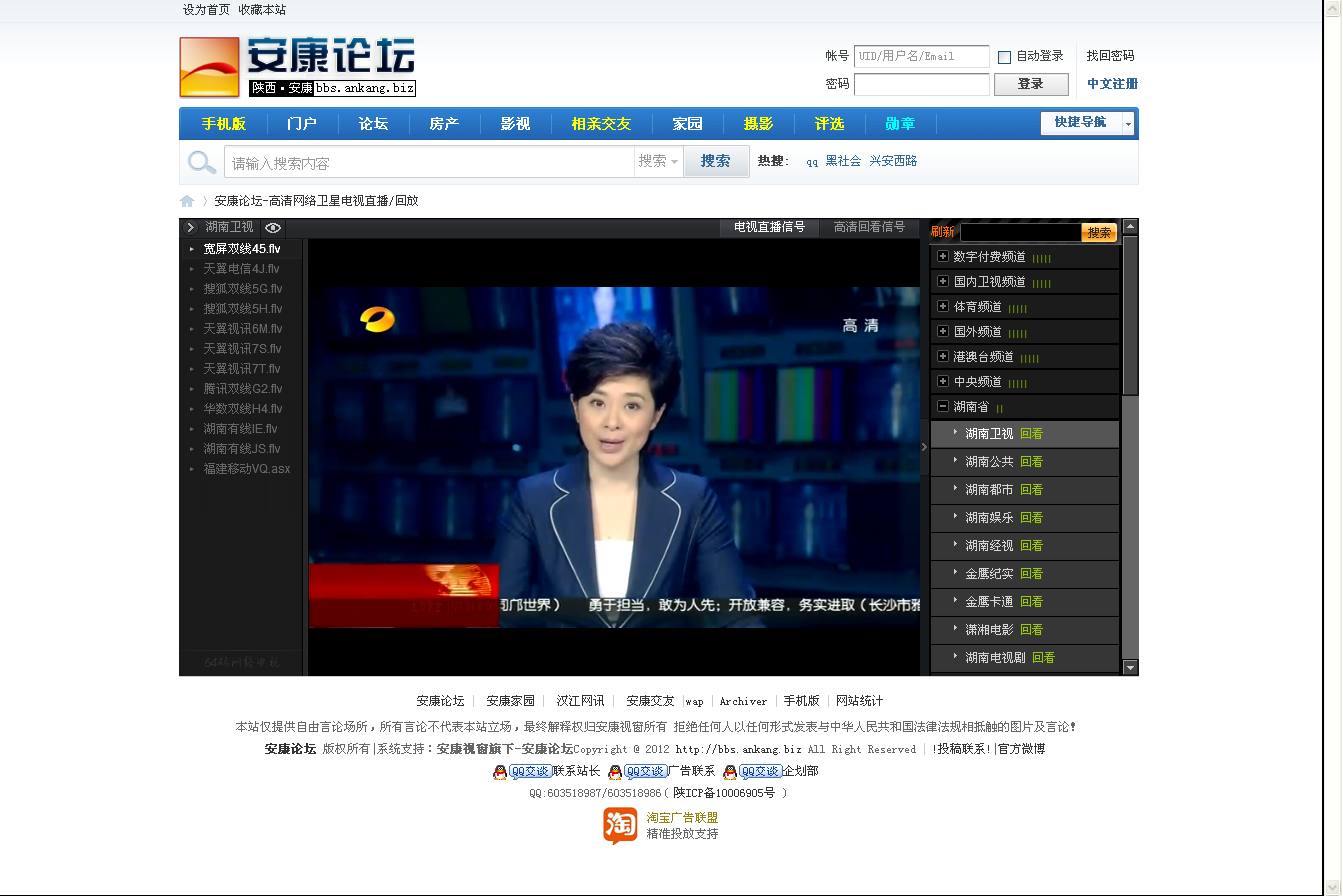The height and width of the screenshot is (896, 1343).
Task: Click the 登录 button
Action: tap(1031, 84)
